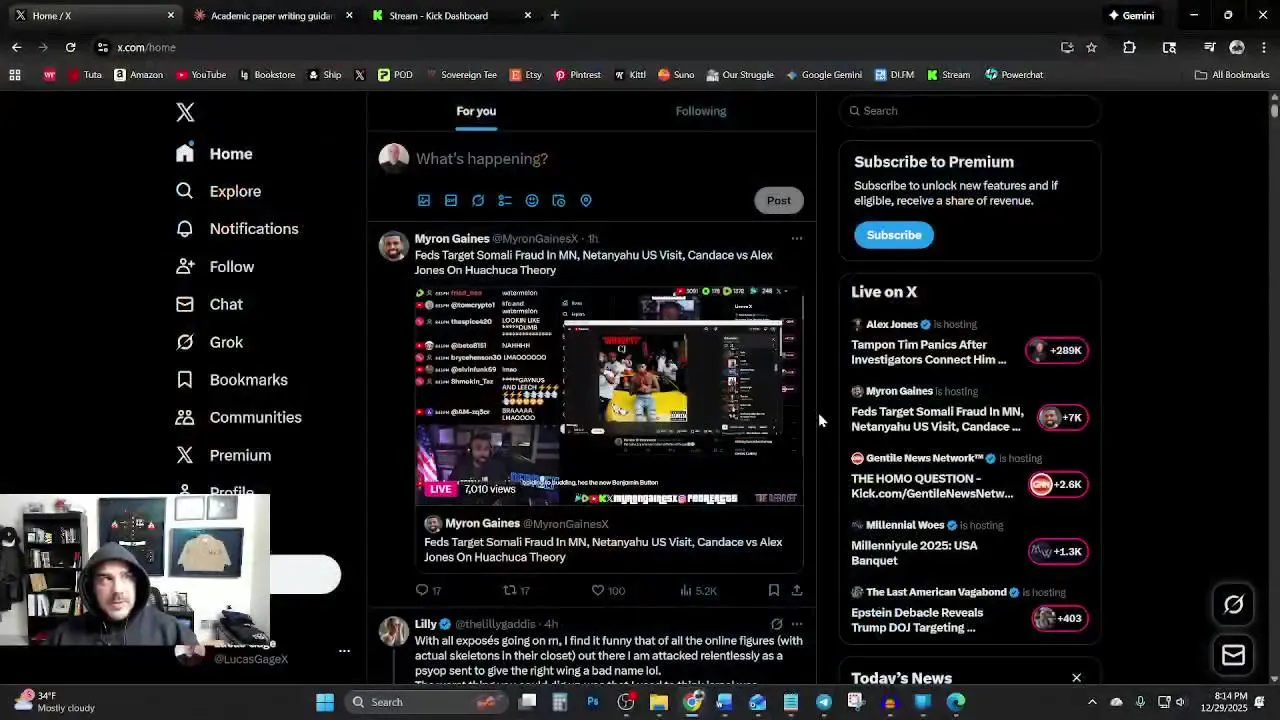Viewport: 1280px width, 720px height.
Task: Open Explore in X sidebar
Action: [x=218, y=191]
